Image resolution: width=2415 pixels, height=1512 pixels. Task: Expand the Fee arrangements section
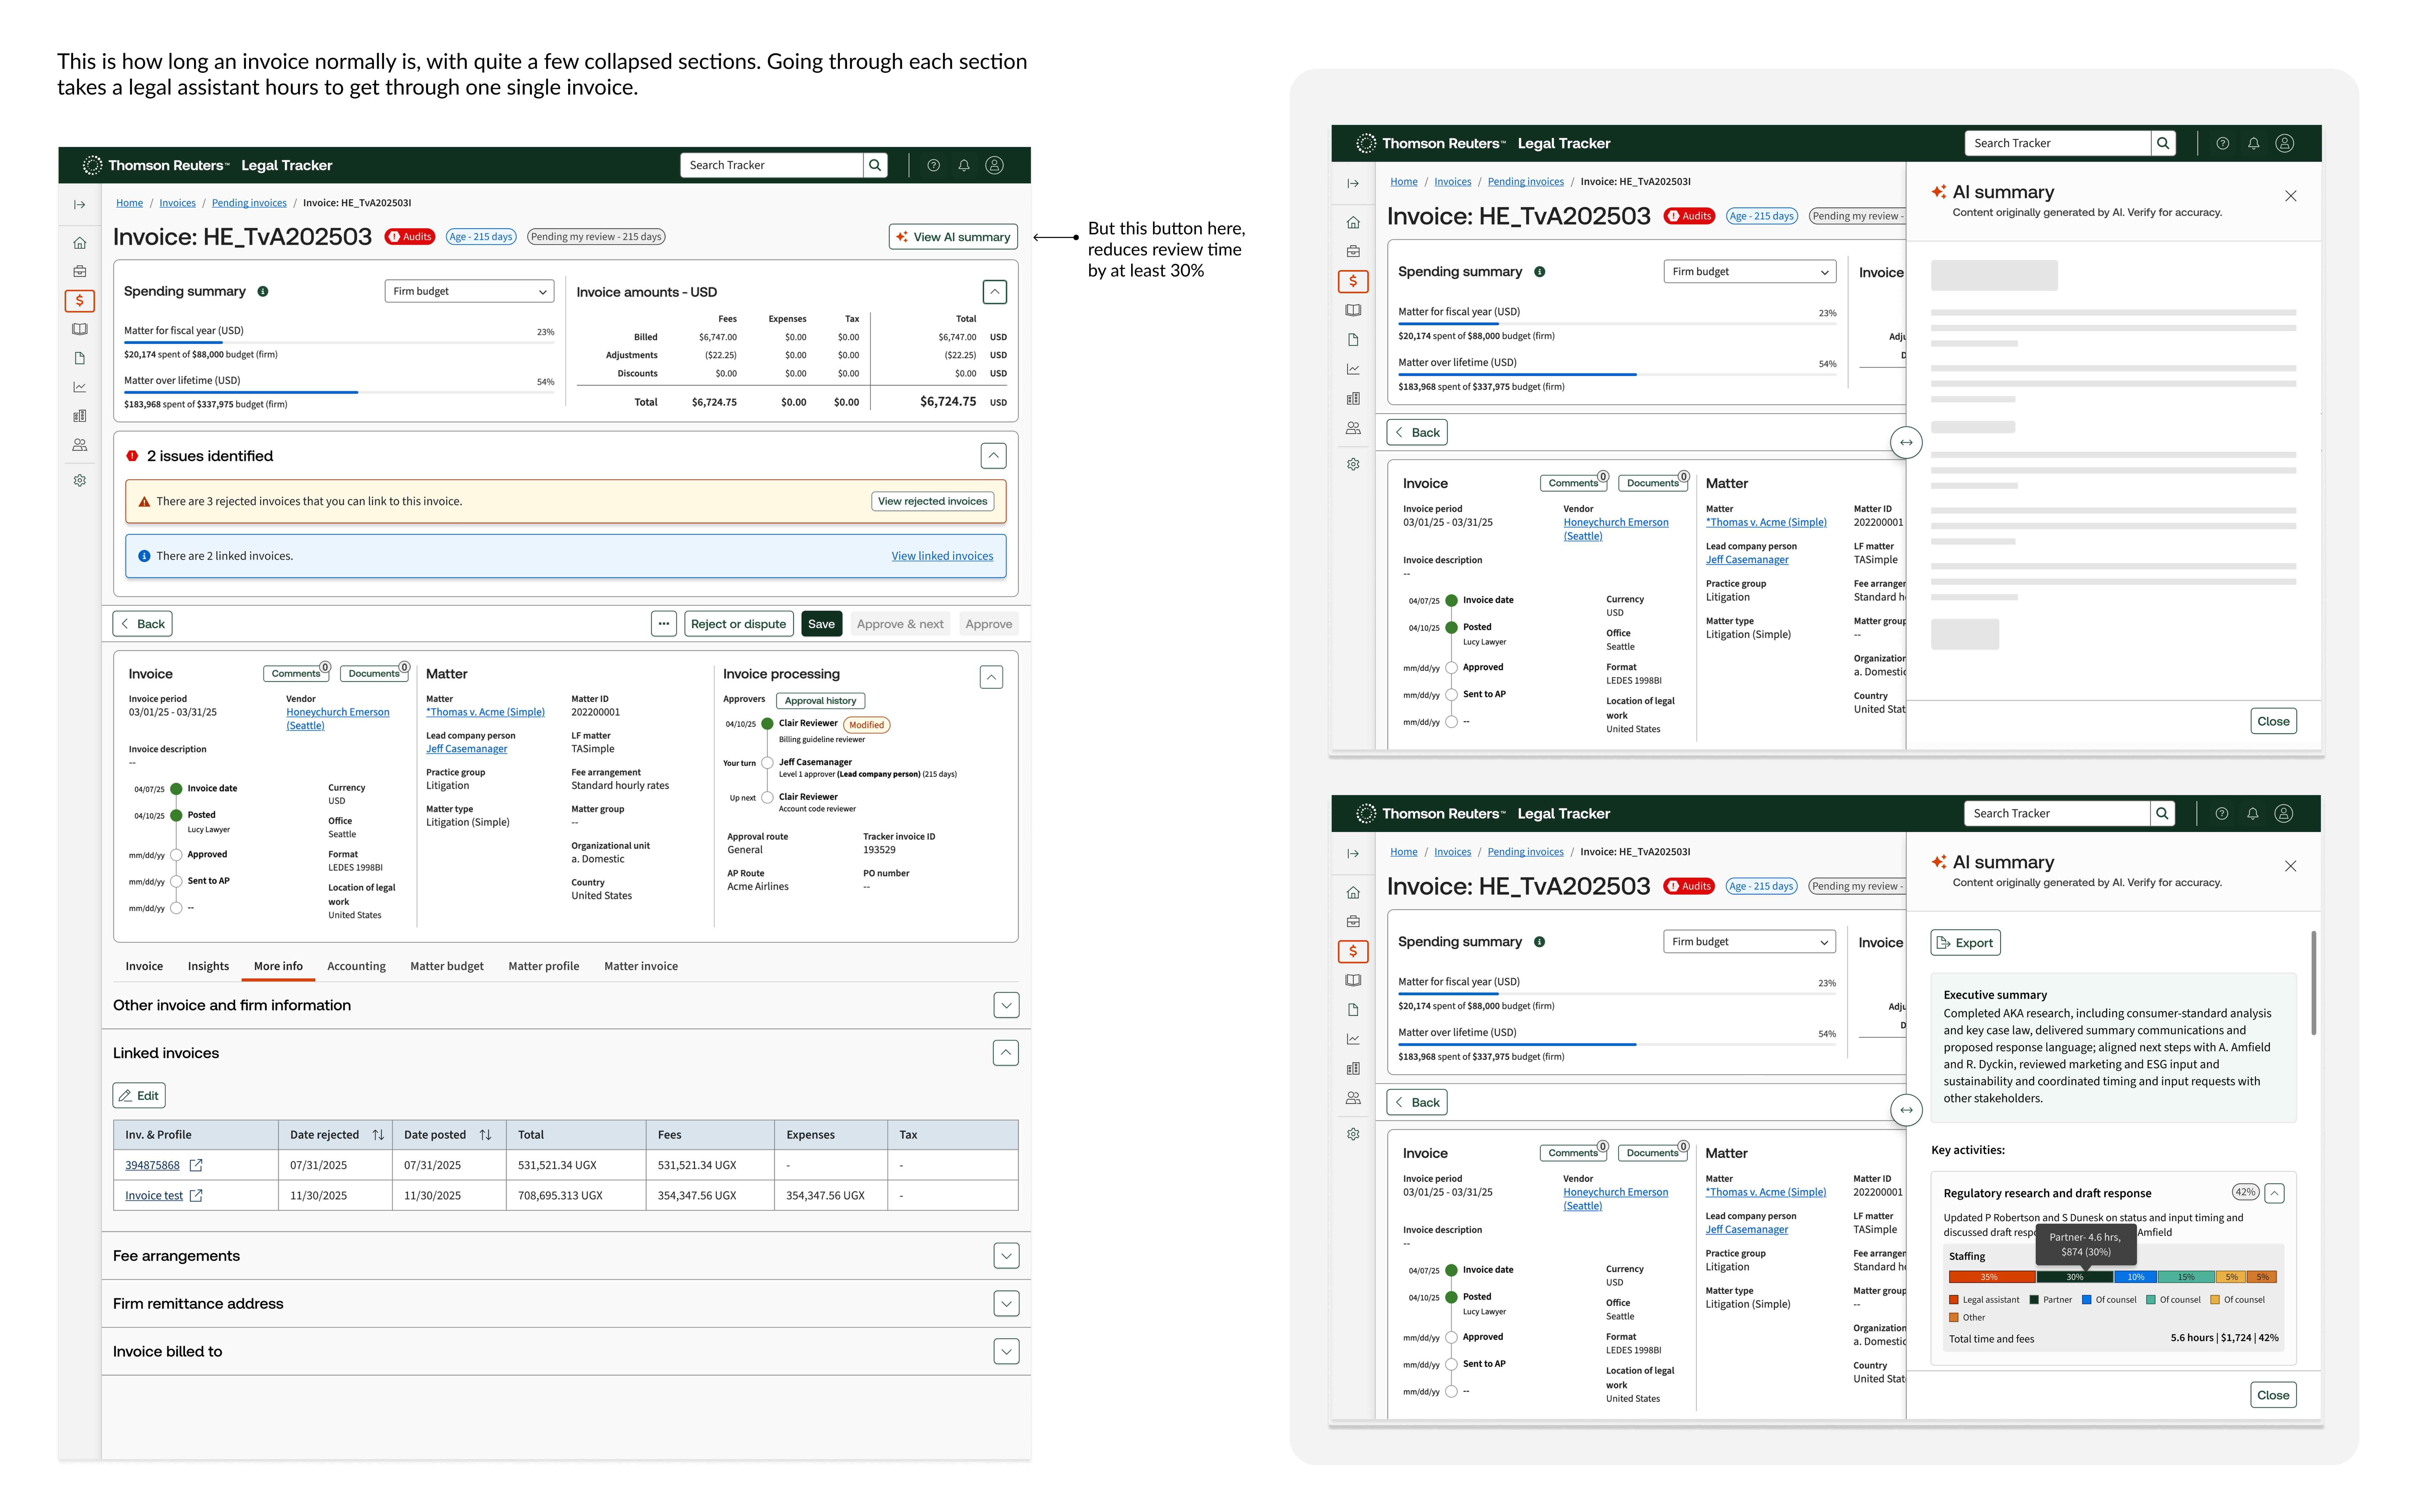(x=1006, y=1256)
